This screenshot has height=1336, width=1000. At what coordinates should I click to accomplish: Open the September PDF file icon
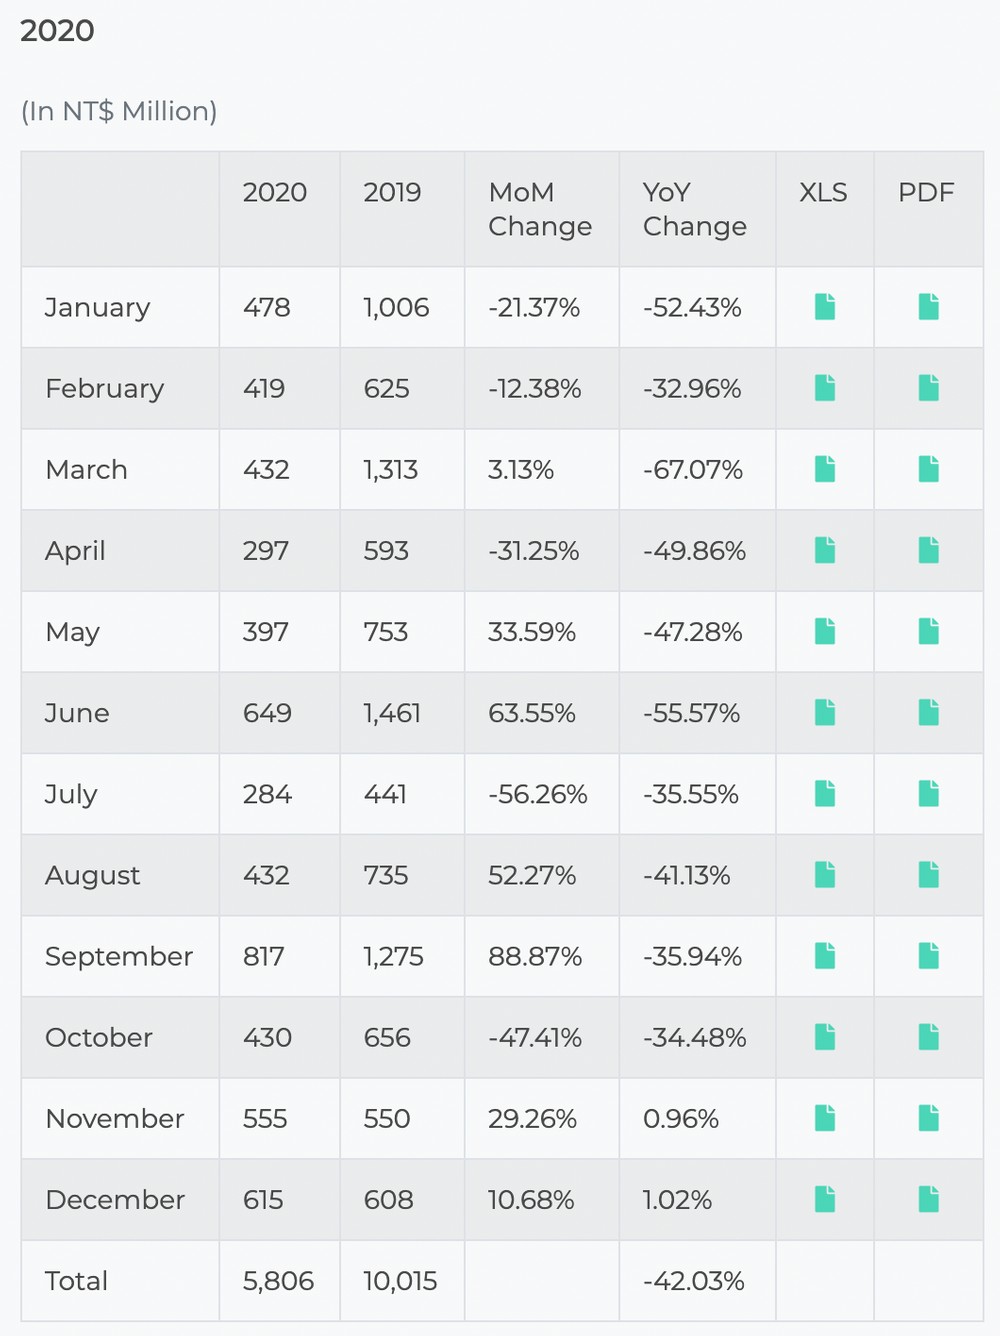[929, 956]
